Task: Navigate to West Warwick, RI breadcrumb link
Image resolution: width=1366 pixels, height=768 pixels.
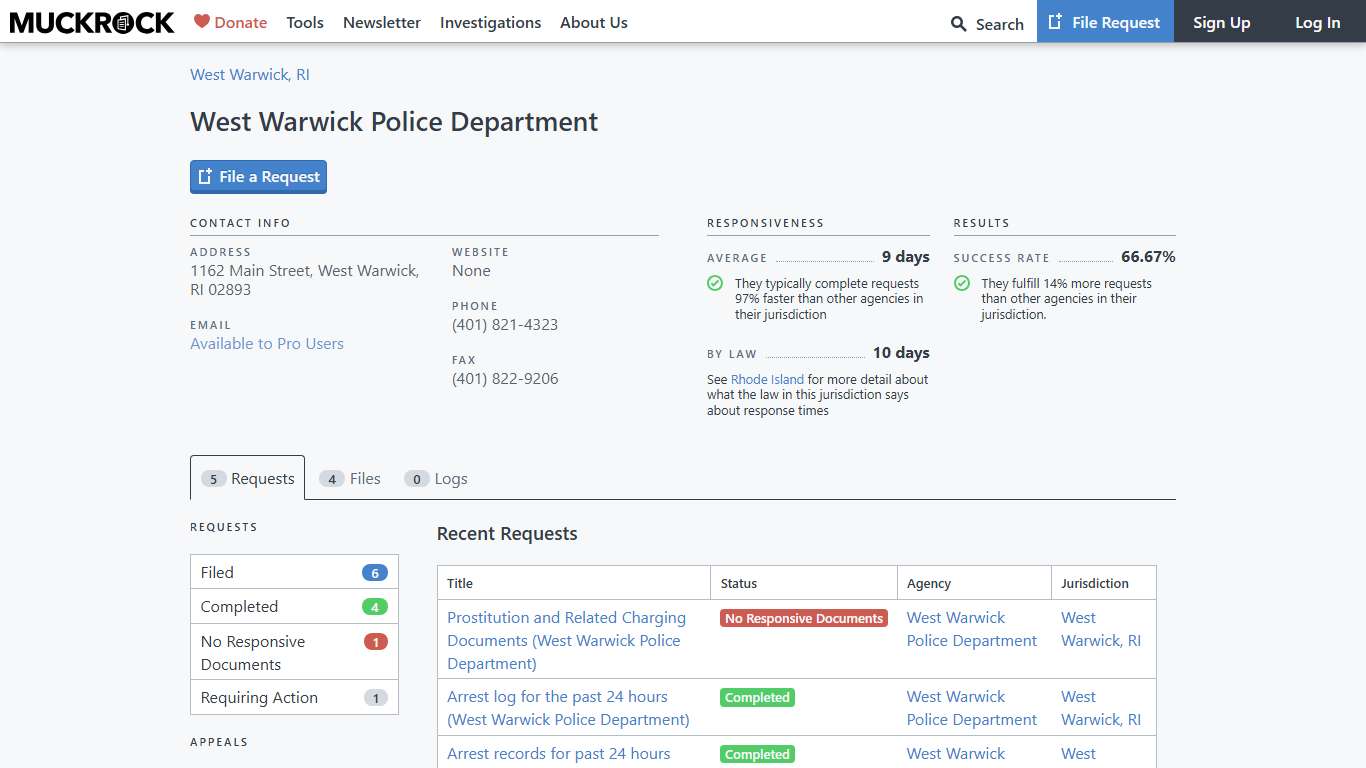Action: 248,74
